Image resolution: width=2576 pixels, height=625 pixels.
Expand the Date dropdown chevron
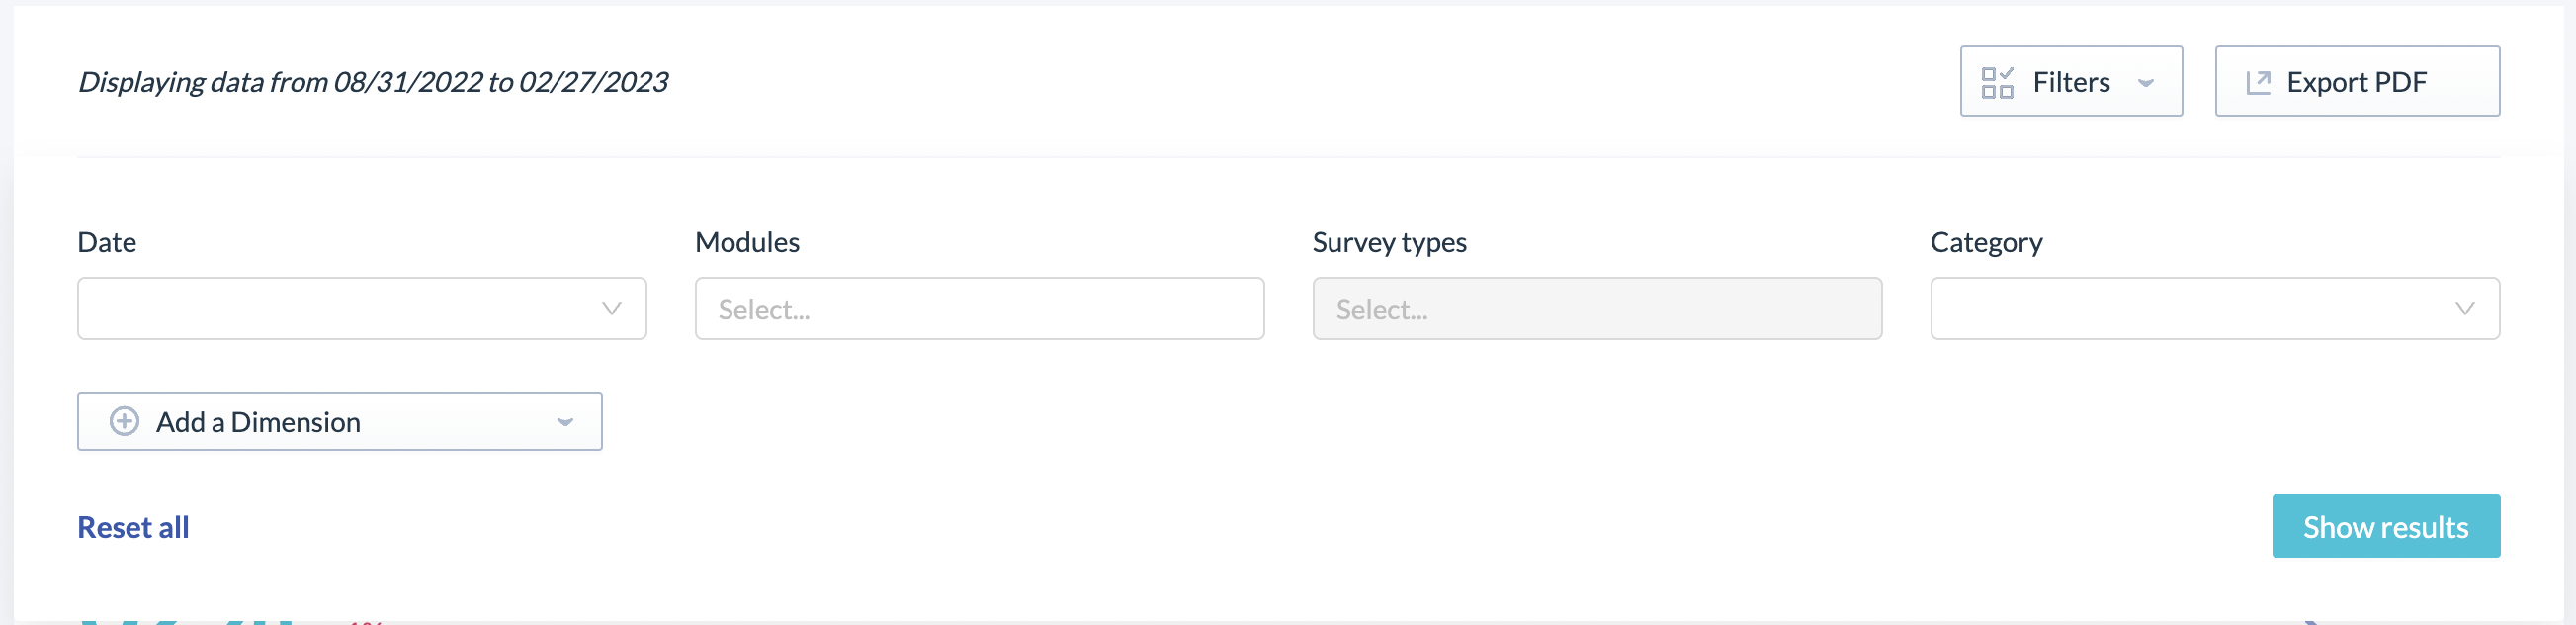click(x=611, y=308)
